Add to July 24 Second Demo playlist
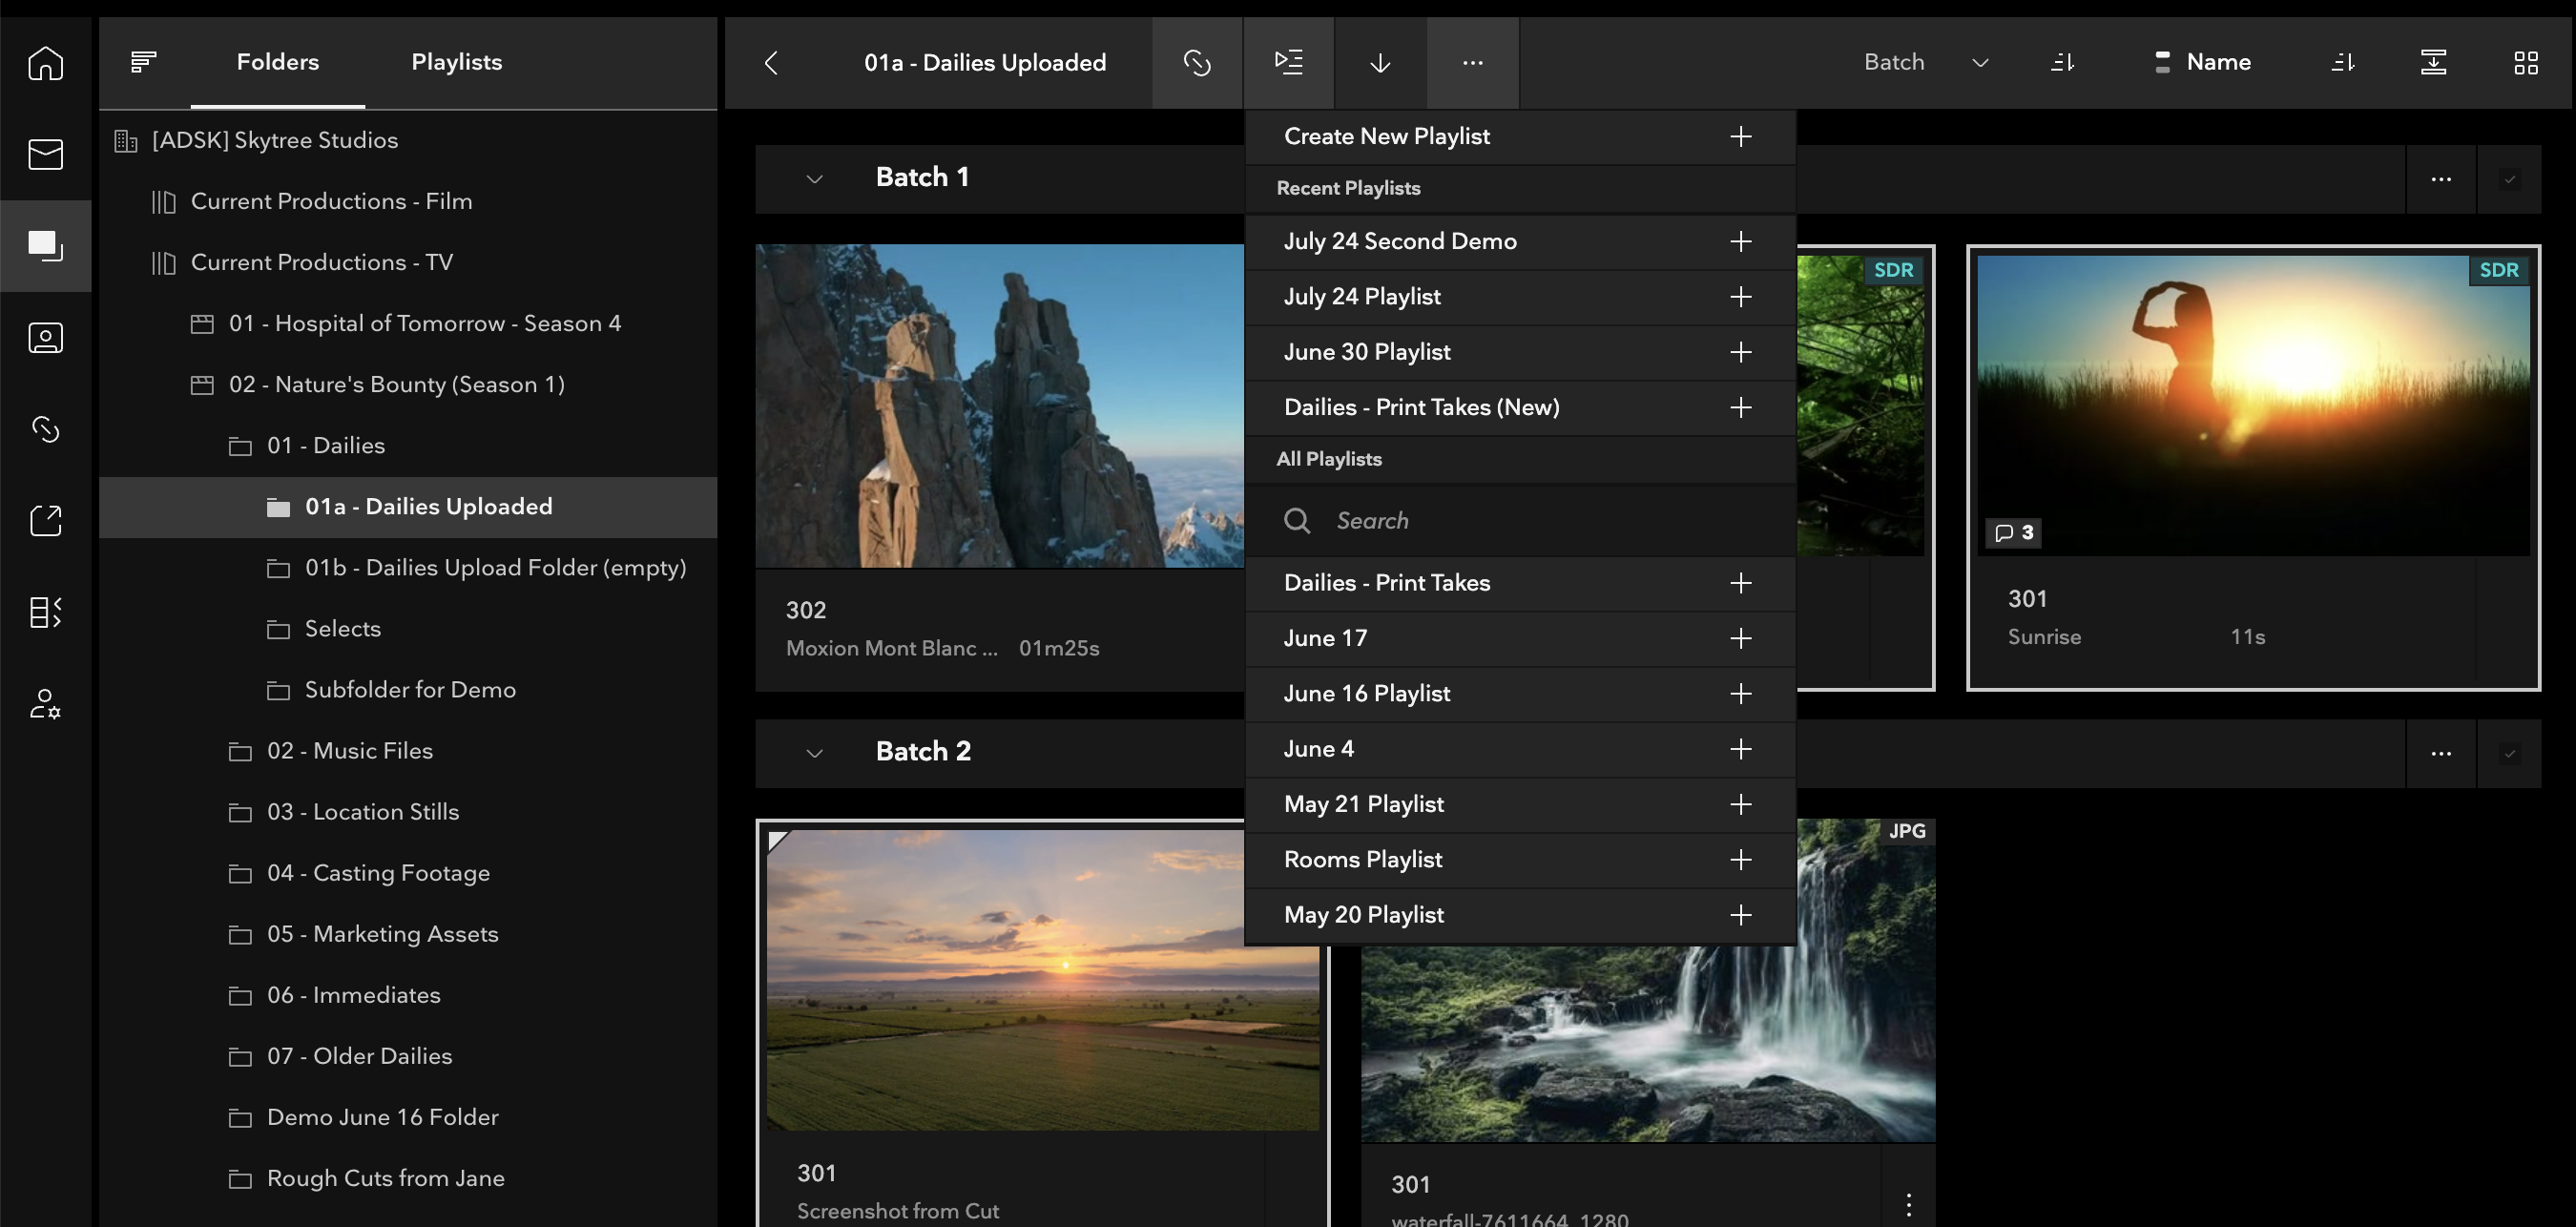Screen dimensions: 2576x1227 [1740, 241]
